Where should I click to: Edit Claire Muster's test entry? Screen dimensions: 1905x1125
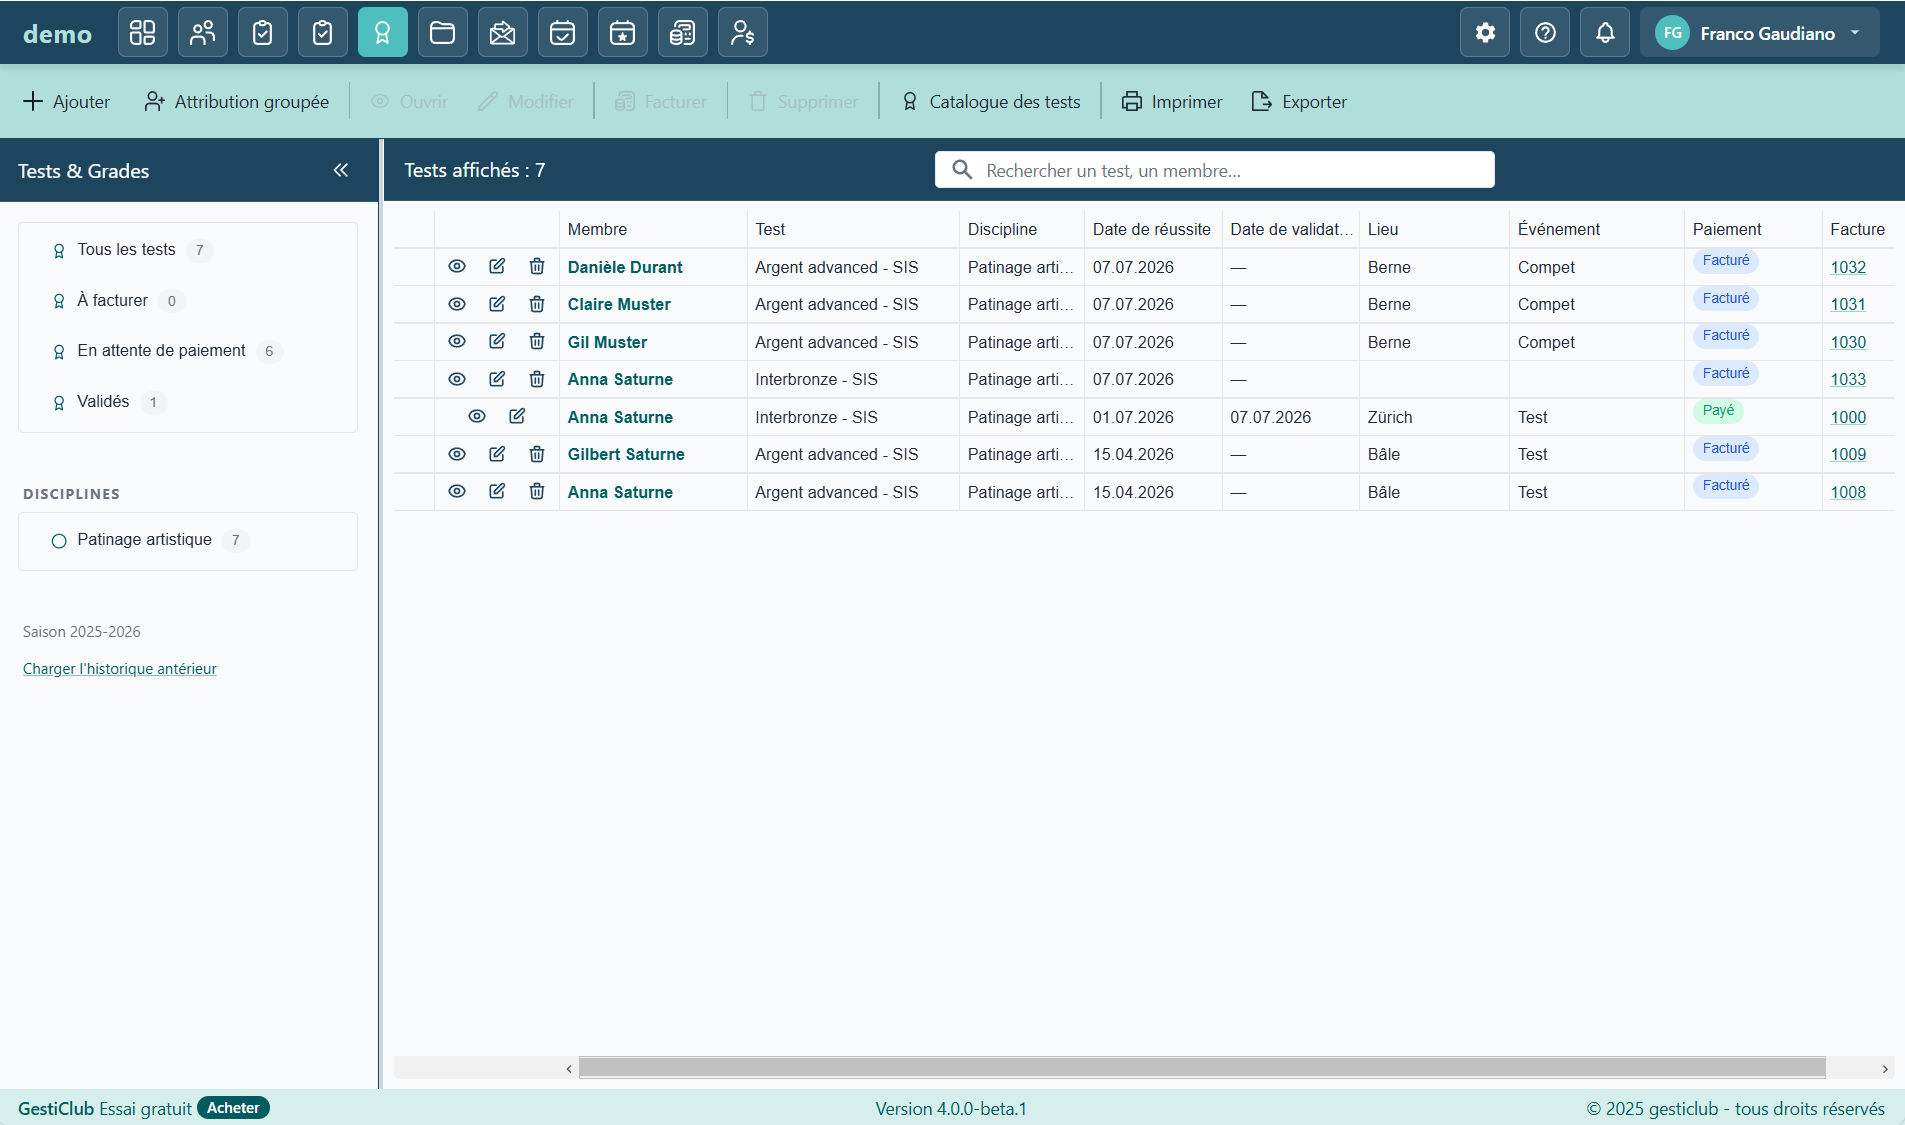pyautogui.click(x=497, y=304)
